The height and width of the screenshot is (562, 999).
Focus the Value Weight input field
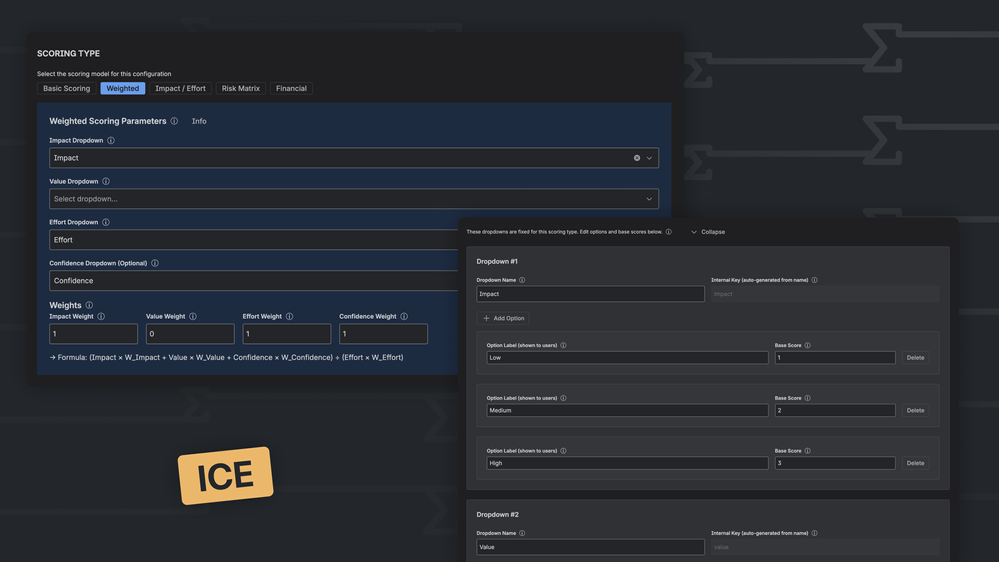[190, 334]
